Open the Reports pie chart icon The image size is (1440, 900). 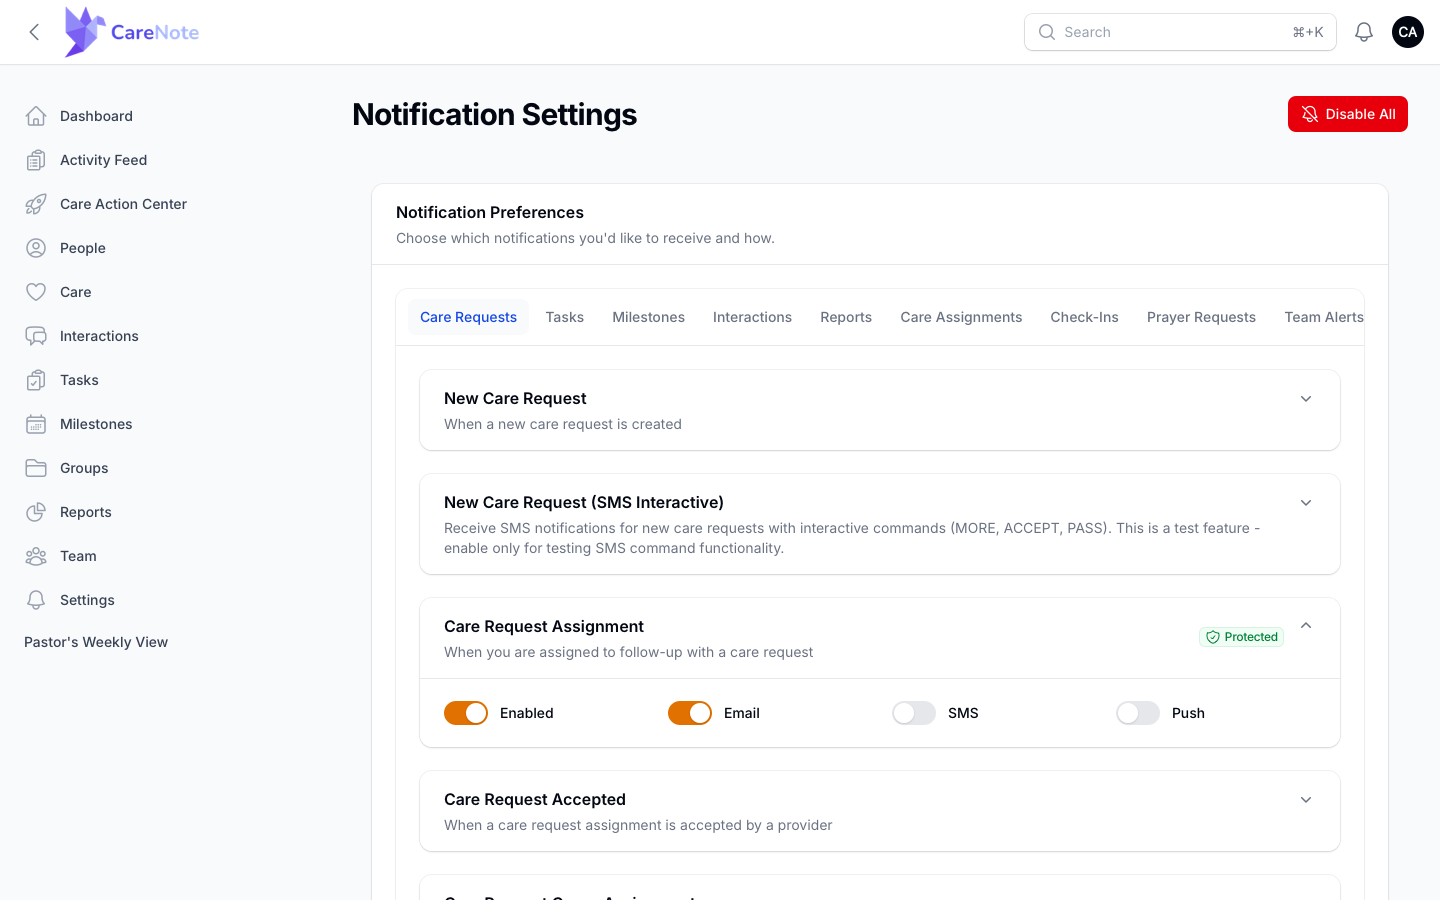[x=36, y=512]
